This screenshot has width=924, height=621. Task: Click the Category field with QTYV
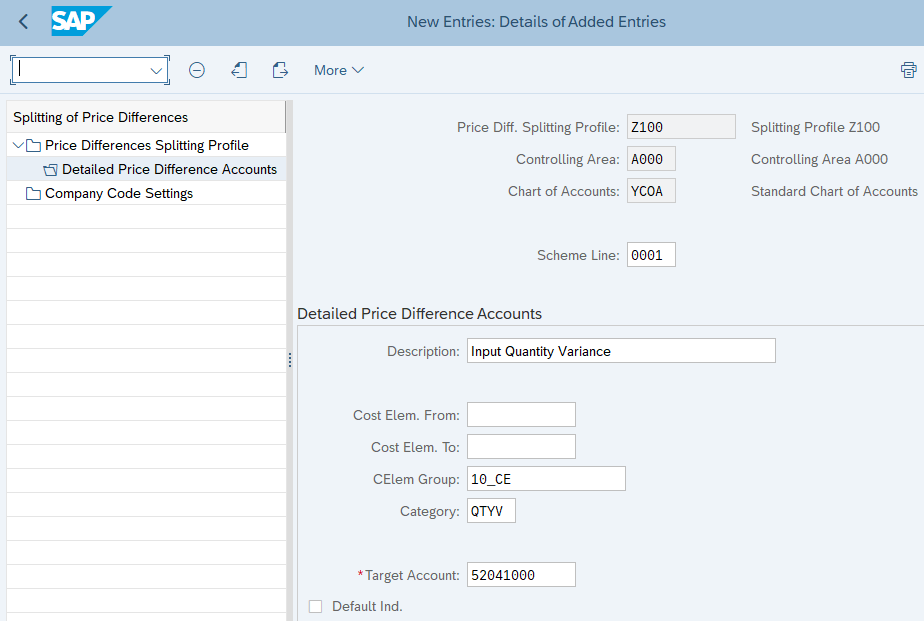point(491,510)
